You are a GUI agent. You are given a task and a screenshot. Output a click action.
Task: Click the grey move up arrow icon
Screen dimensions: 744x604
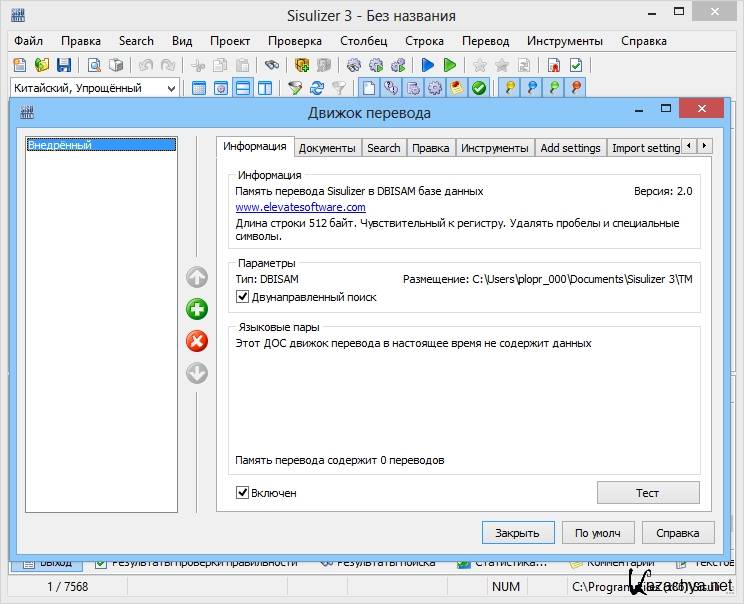(197, 277)
